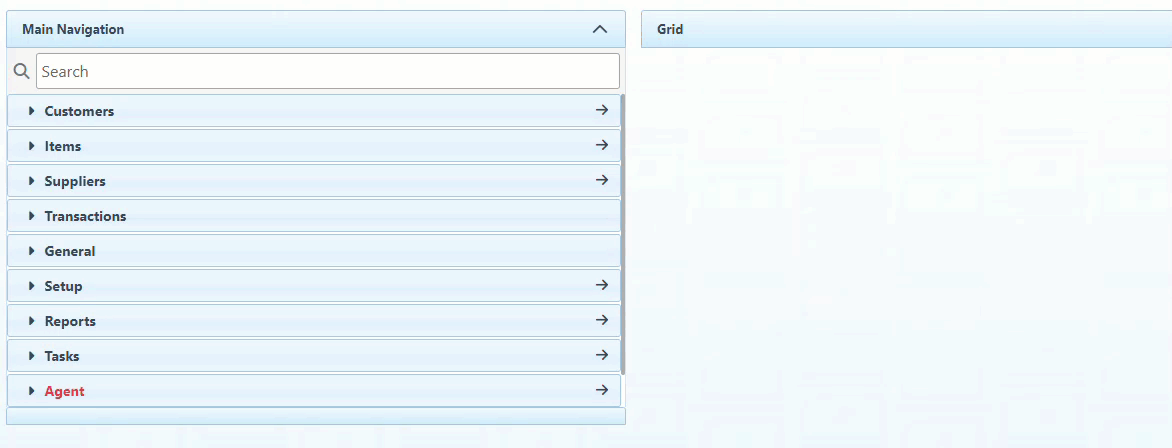Expand the Suppliers disclosure triangle

[32, 181]
